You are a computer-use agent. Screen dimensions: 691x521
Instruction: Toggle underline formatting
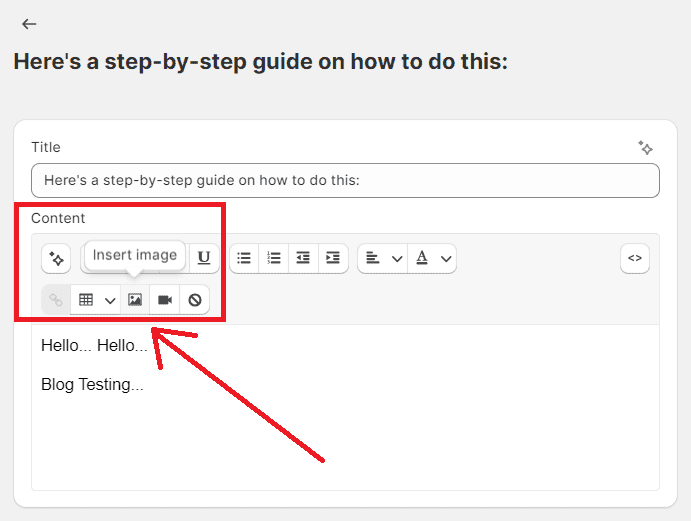point(204,258)
